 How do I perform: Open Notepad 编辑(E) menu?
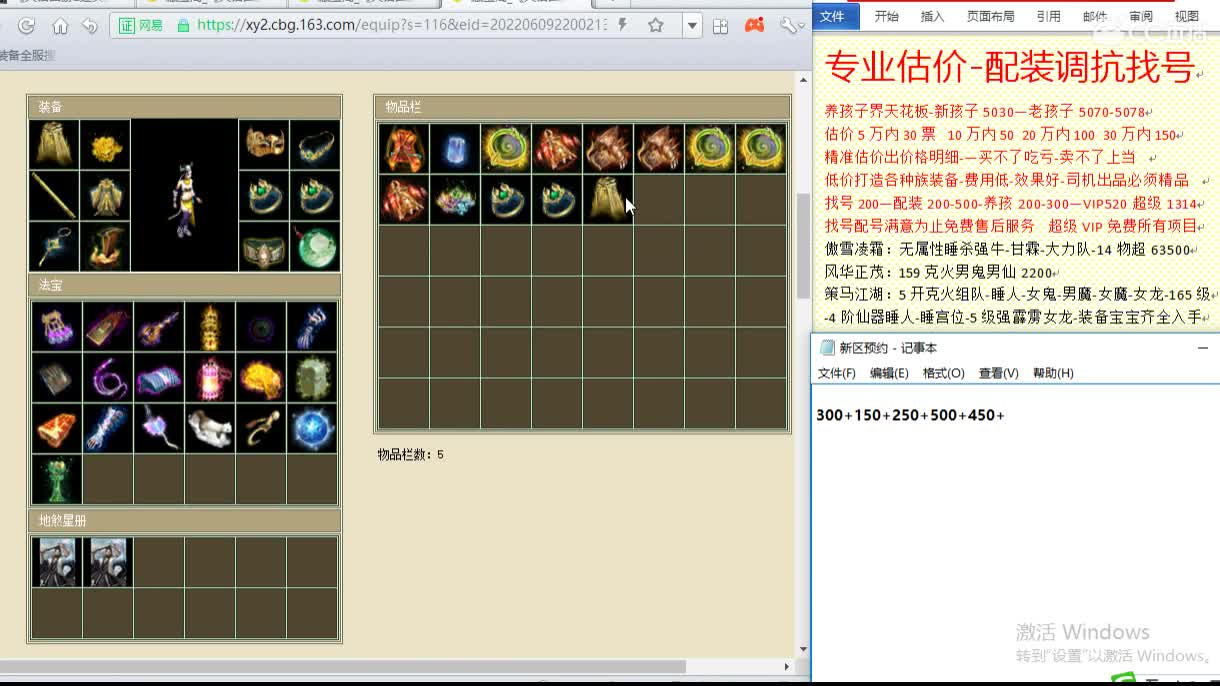click(x=889, y=373)
